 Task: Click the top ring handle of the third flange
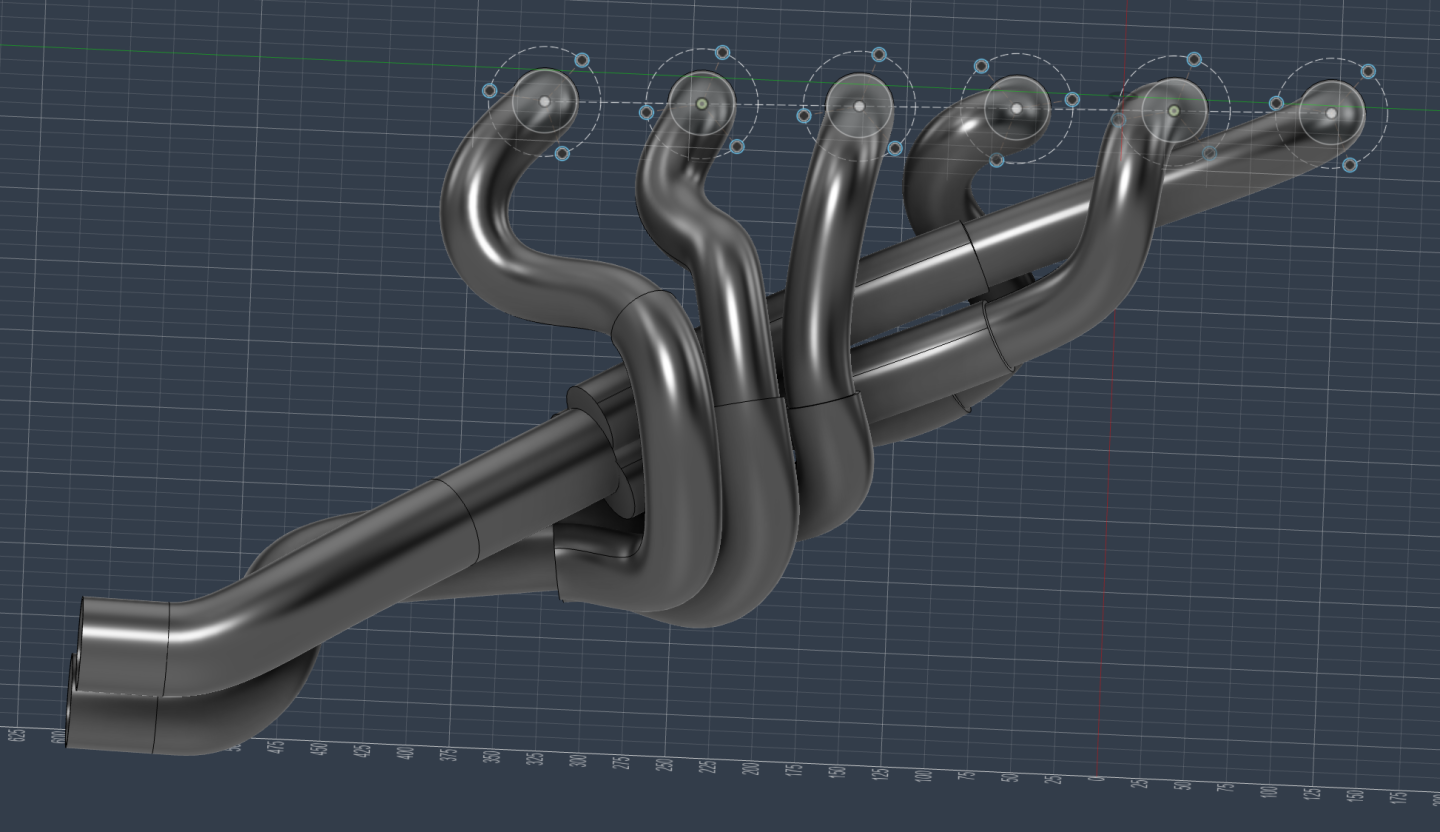point(879,54)
